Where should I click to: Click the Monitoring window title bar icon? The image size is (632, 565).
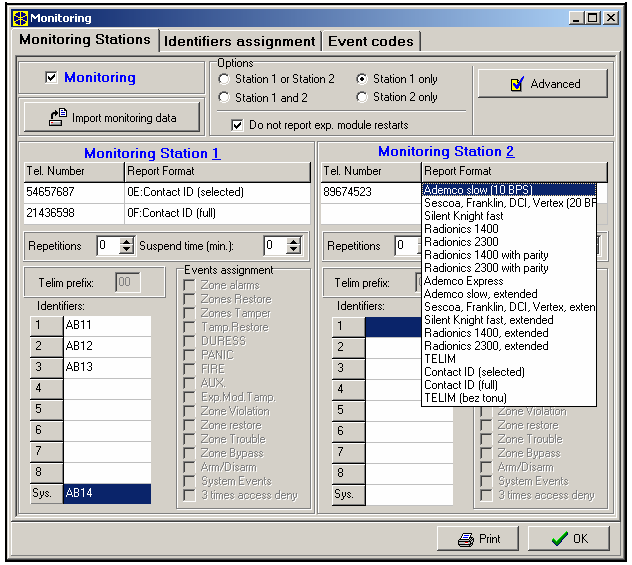20,18
